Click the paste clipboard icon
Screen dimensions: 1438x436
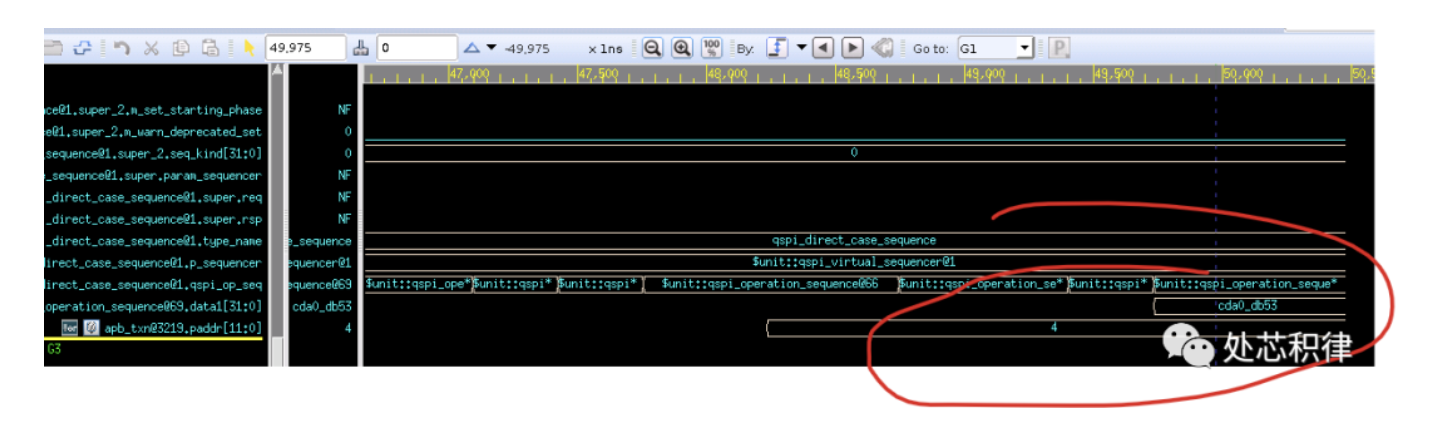coord(211,47)
